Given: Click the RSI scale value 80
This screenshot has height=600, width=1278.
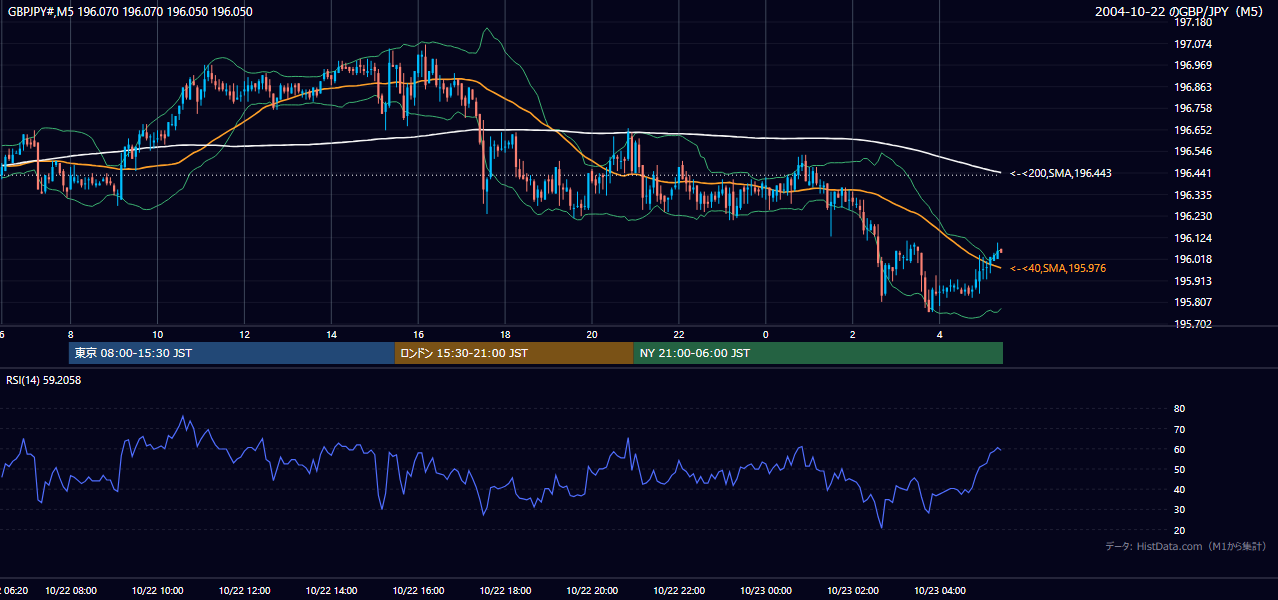Looking at the screenshot, I should tap(1179, 409).
